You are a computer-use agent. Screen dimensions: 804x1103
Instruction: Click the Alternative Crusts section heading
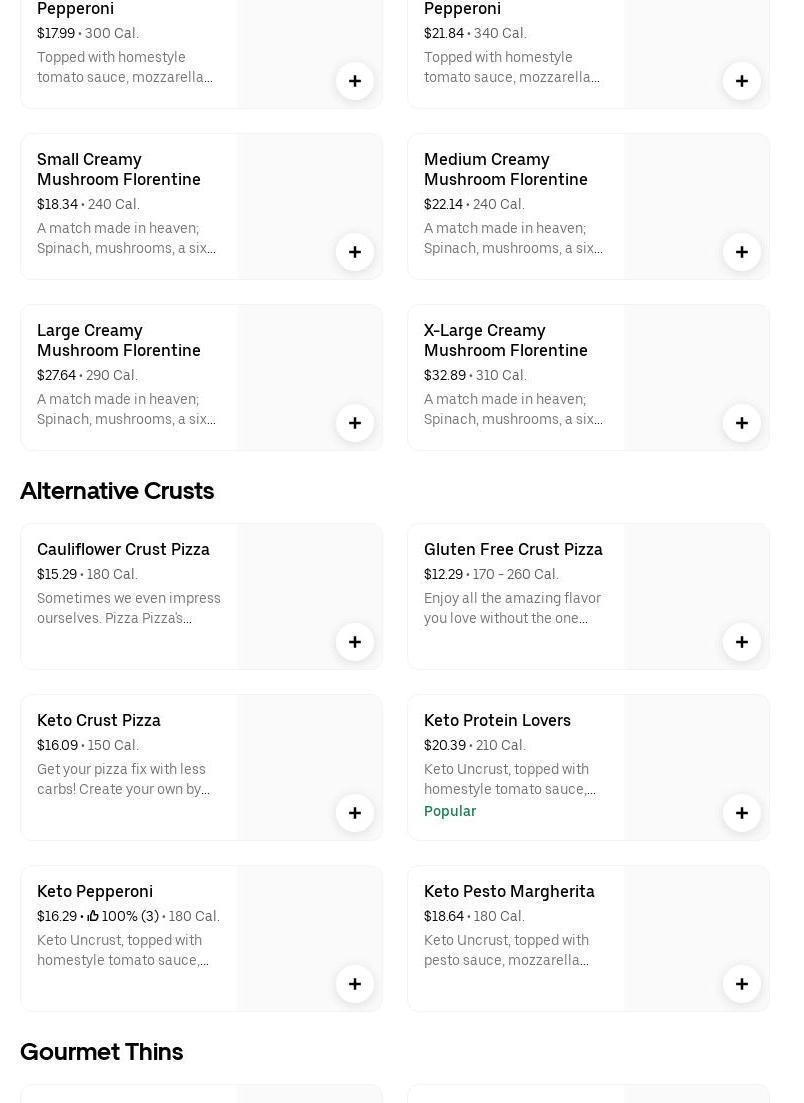[x=117, y=491]
